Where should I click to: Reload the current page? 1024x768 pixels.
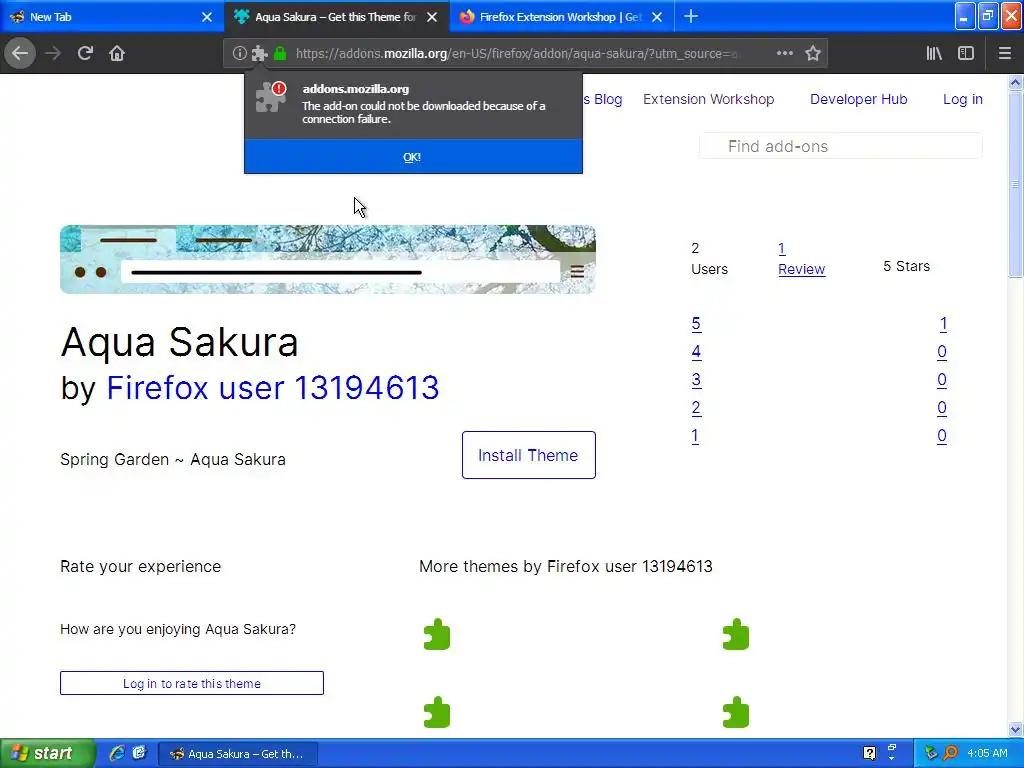pos(85,54)
